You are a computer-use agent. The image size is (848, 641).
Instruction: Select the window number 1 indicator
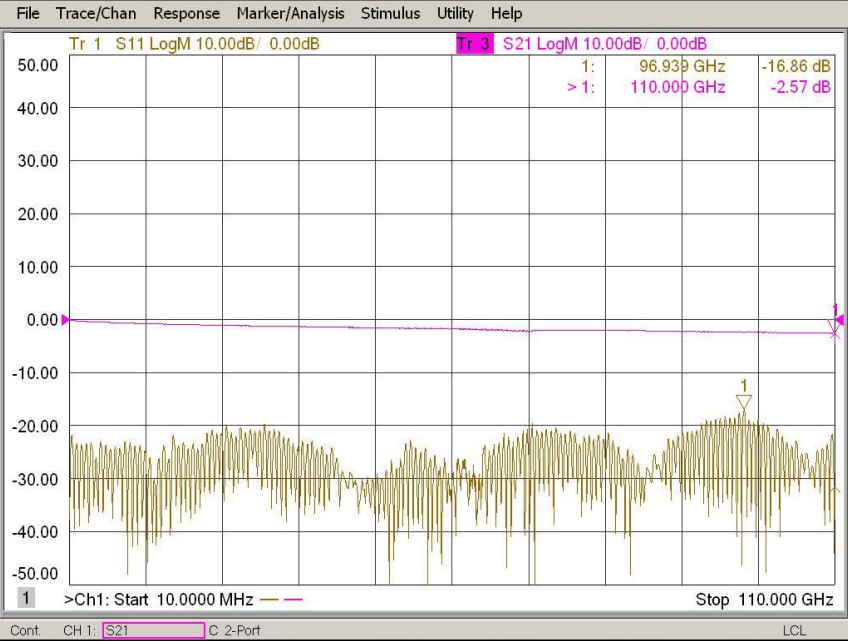coord(27,599)
